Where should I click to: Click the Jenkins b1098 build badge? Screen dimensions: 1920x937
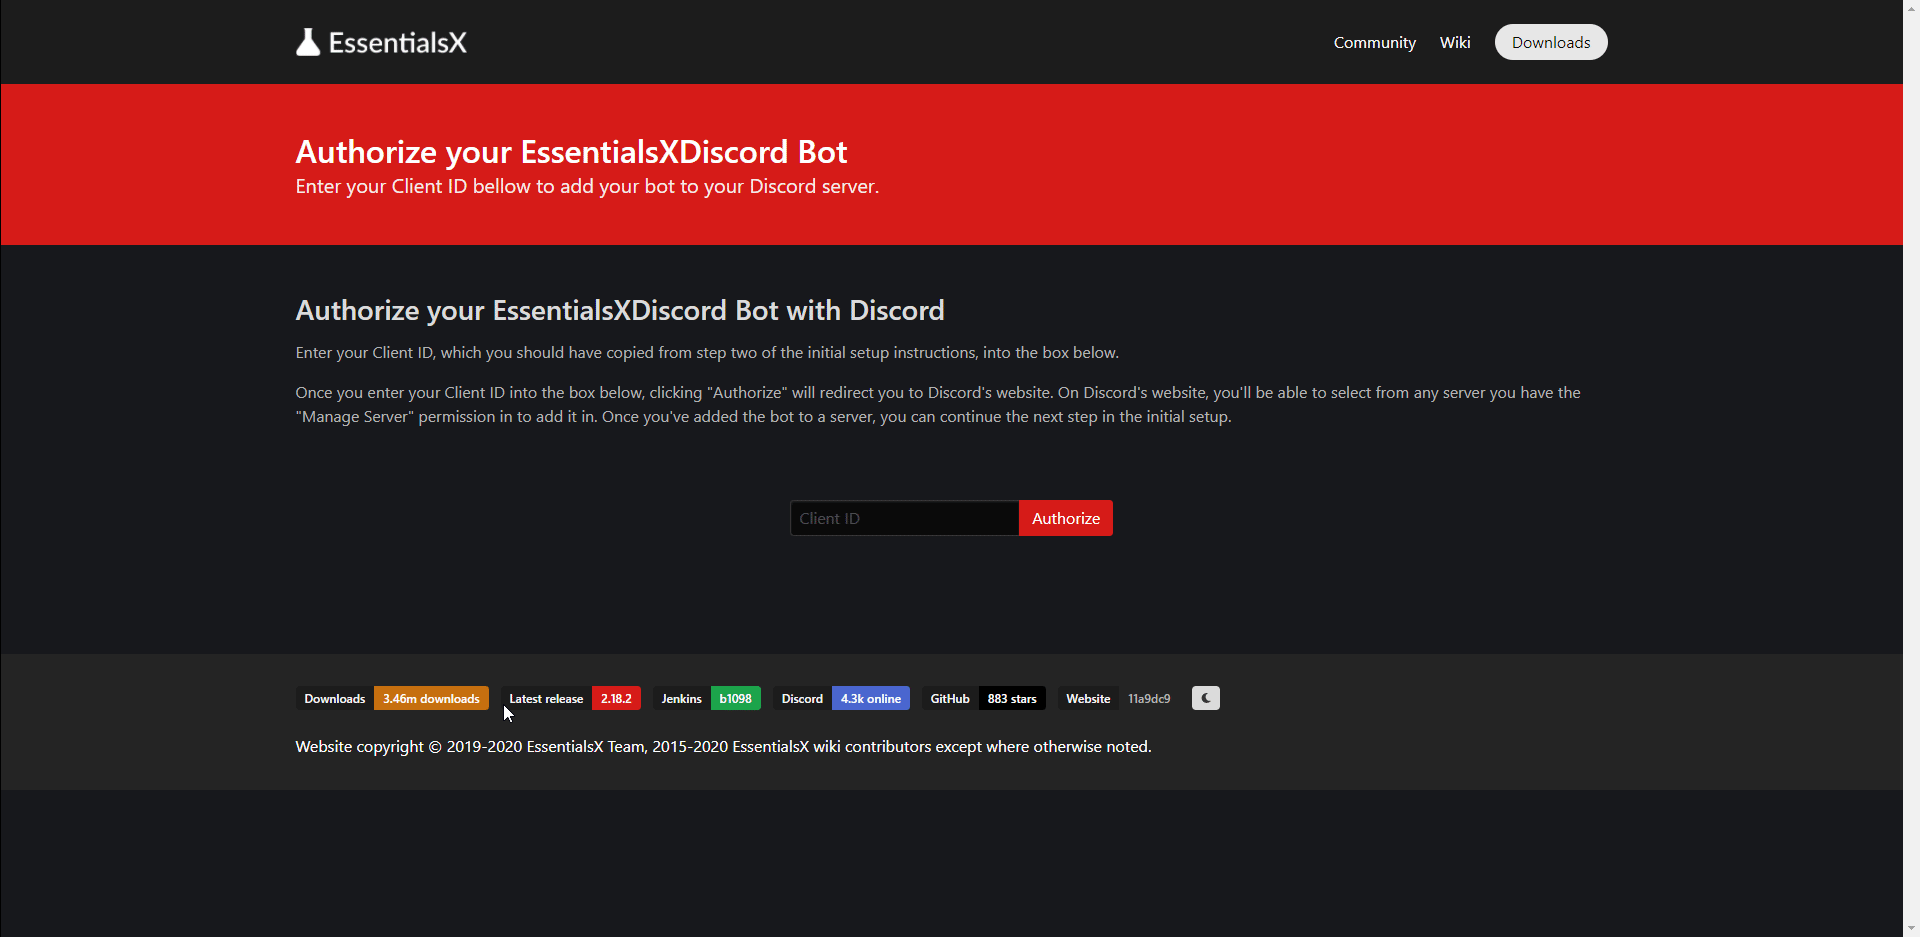[x=735, y=698]
